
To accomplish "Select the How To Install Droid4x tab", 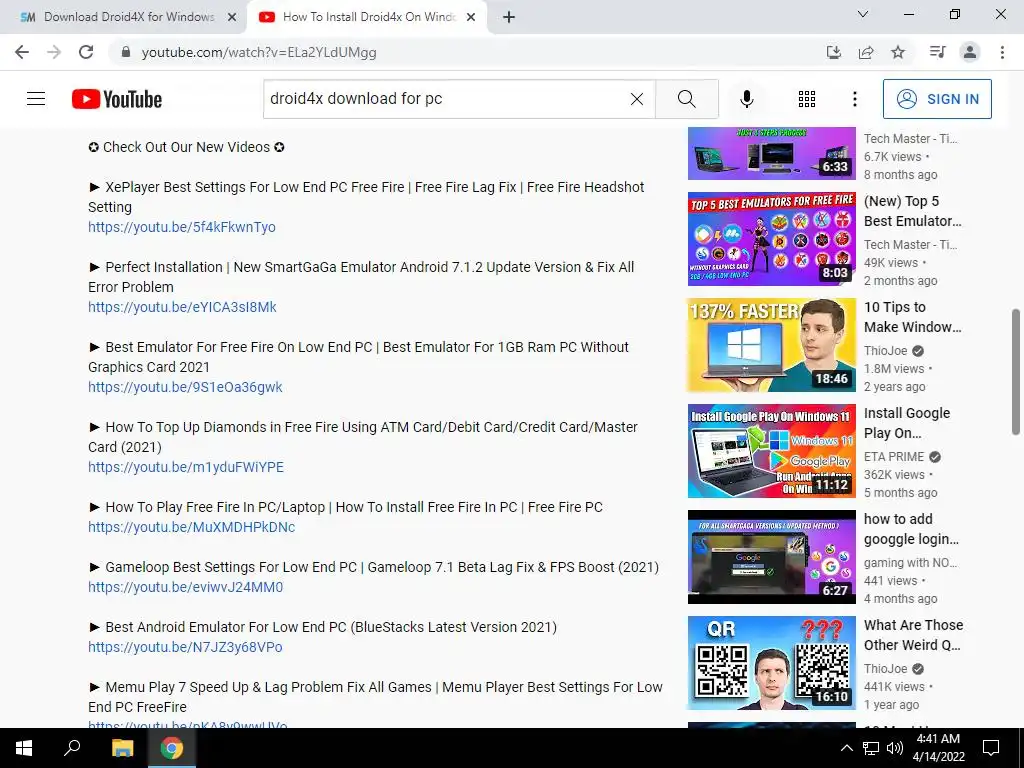I will pyautogui.click(x=366, y=17).
